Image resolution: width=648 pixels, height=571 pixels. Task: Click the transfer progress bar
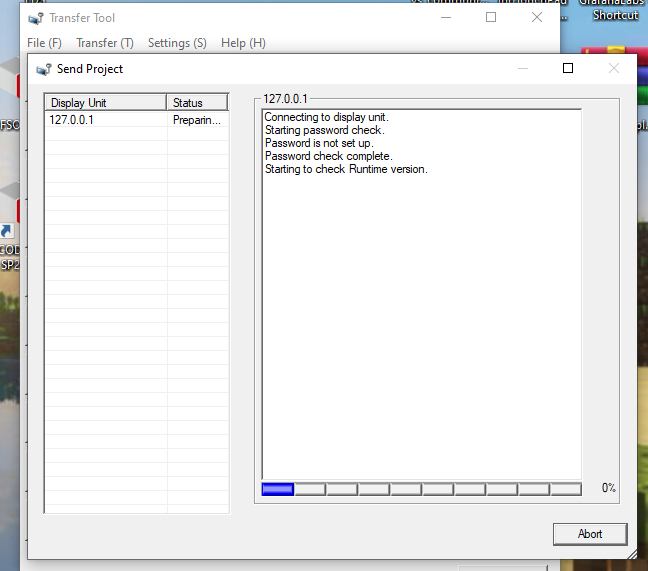coord(421,489)
